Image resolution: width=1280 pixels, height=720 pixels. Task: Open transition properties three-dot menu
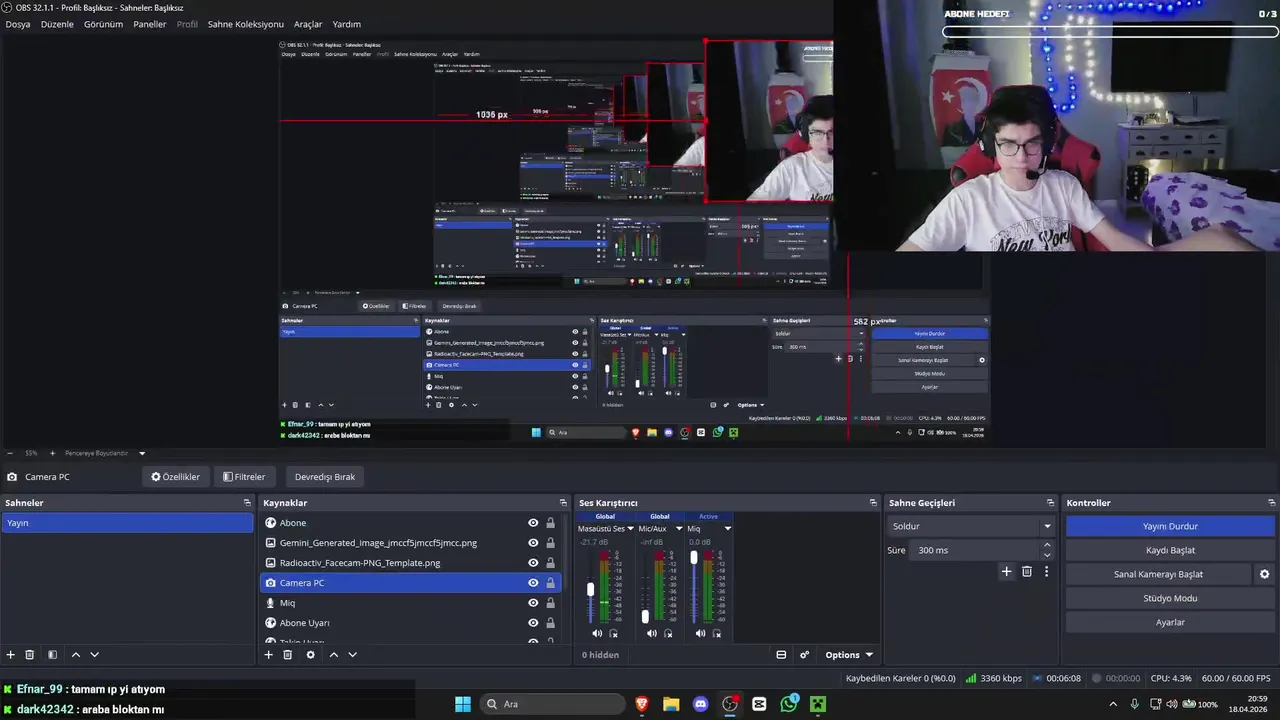click(1046, 572)
